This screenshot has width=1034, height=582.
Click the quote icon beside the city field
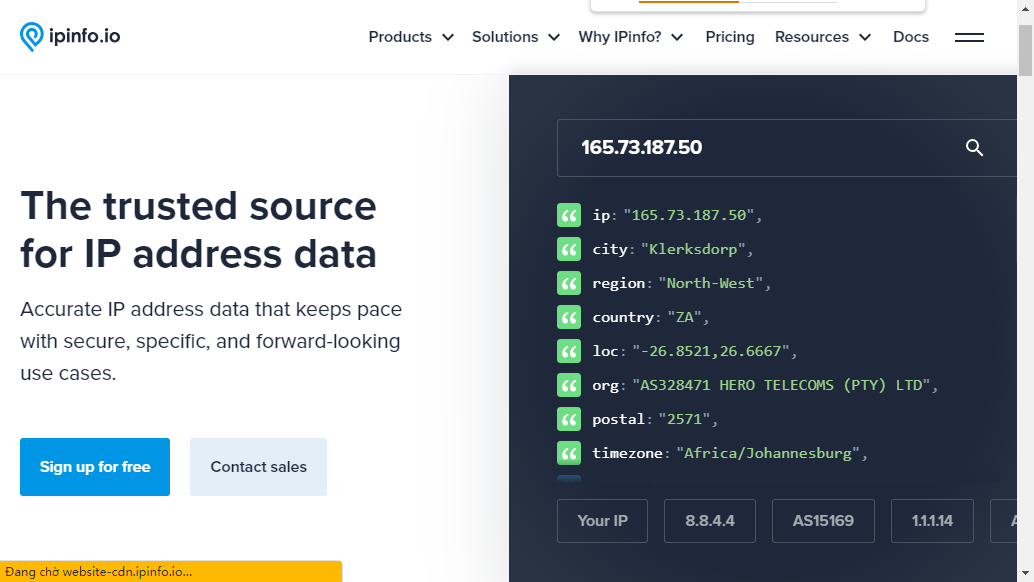569,249
